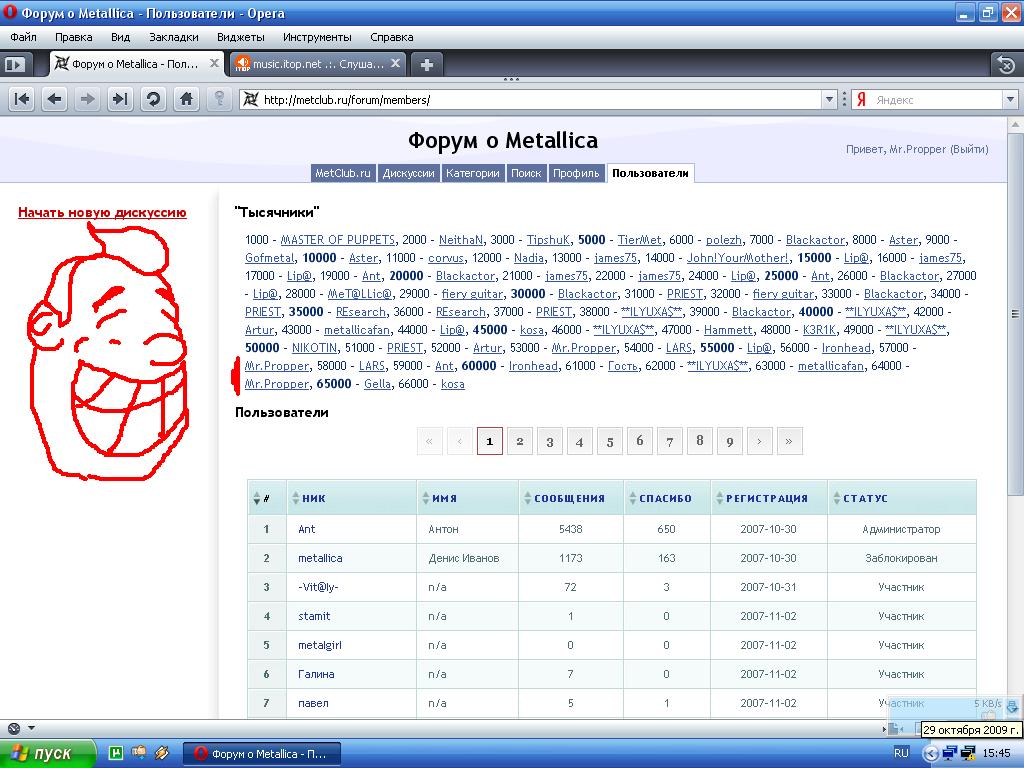Click the Rewind navigation button
This screenshot has height=768, width=1024.
(22, 99)
